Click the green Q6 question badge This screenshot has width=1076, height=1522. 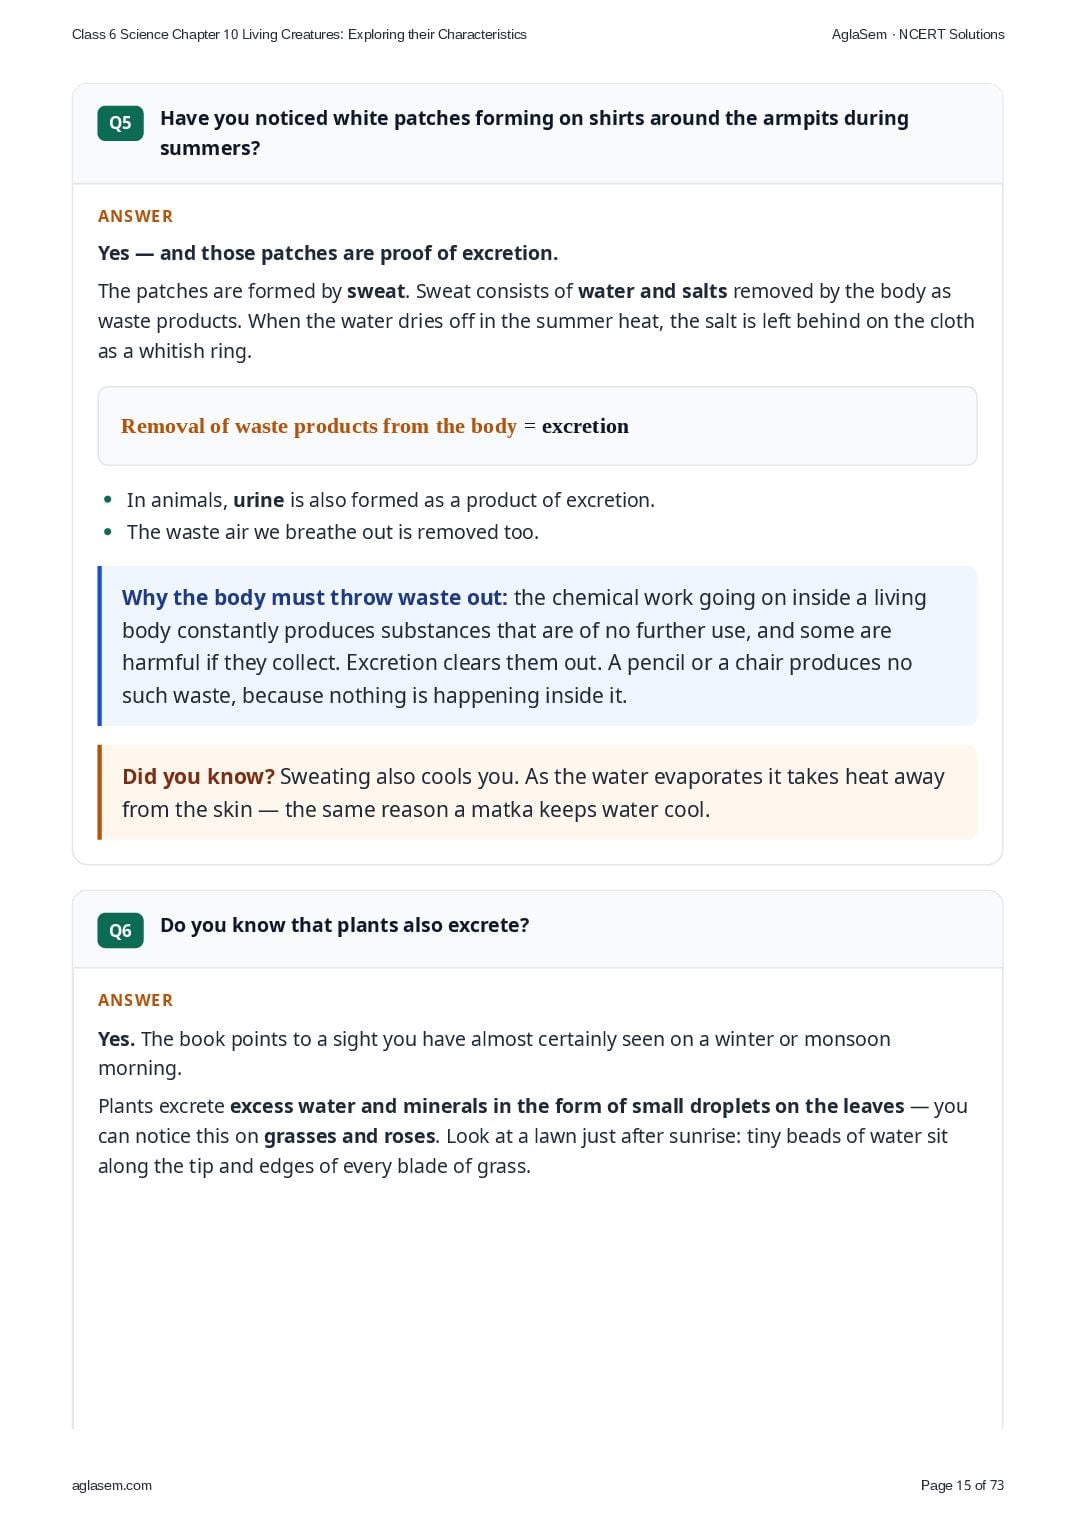click(120, 930)
